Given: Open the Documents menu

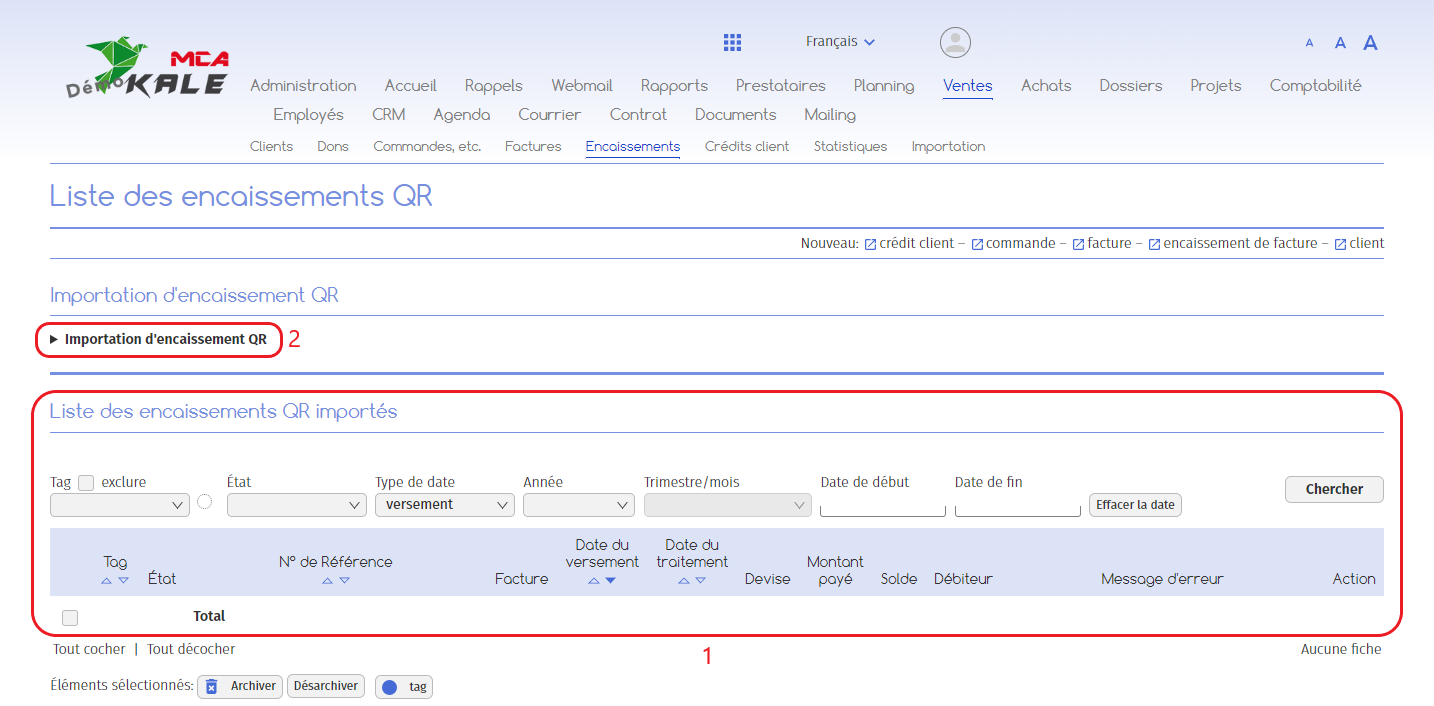Looking at the screenshot, I should point(736,115).
